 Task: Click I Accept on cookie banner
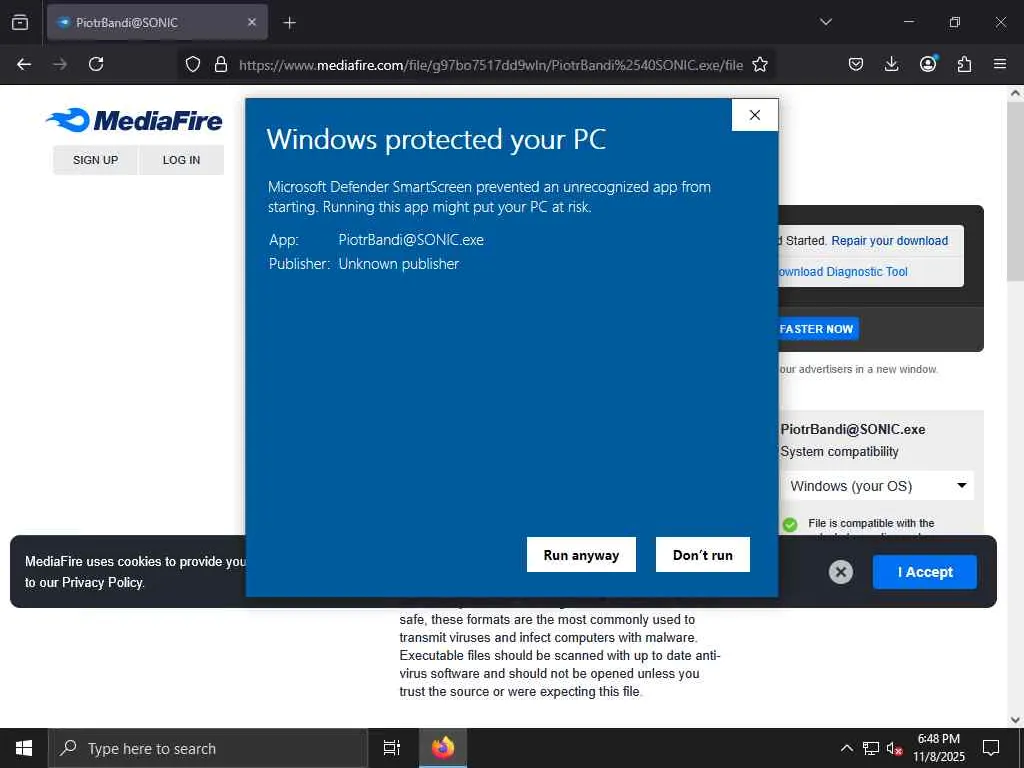(x=925, y=572)
